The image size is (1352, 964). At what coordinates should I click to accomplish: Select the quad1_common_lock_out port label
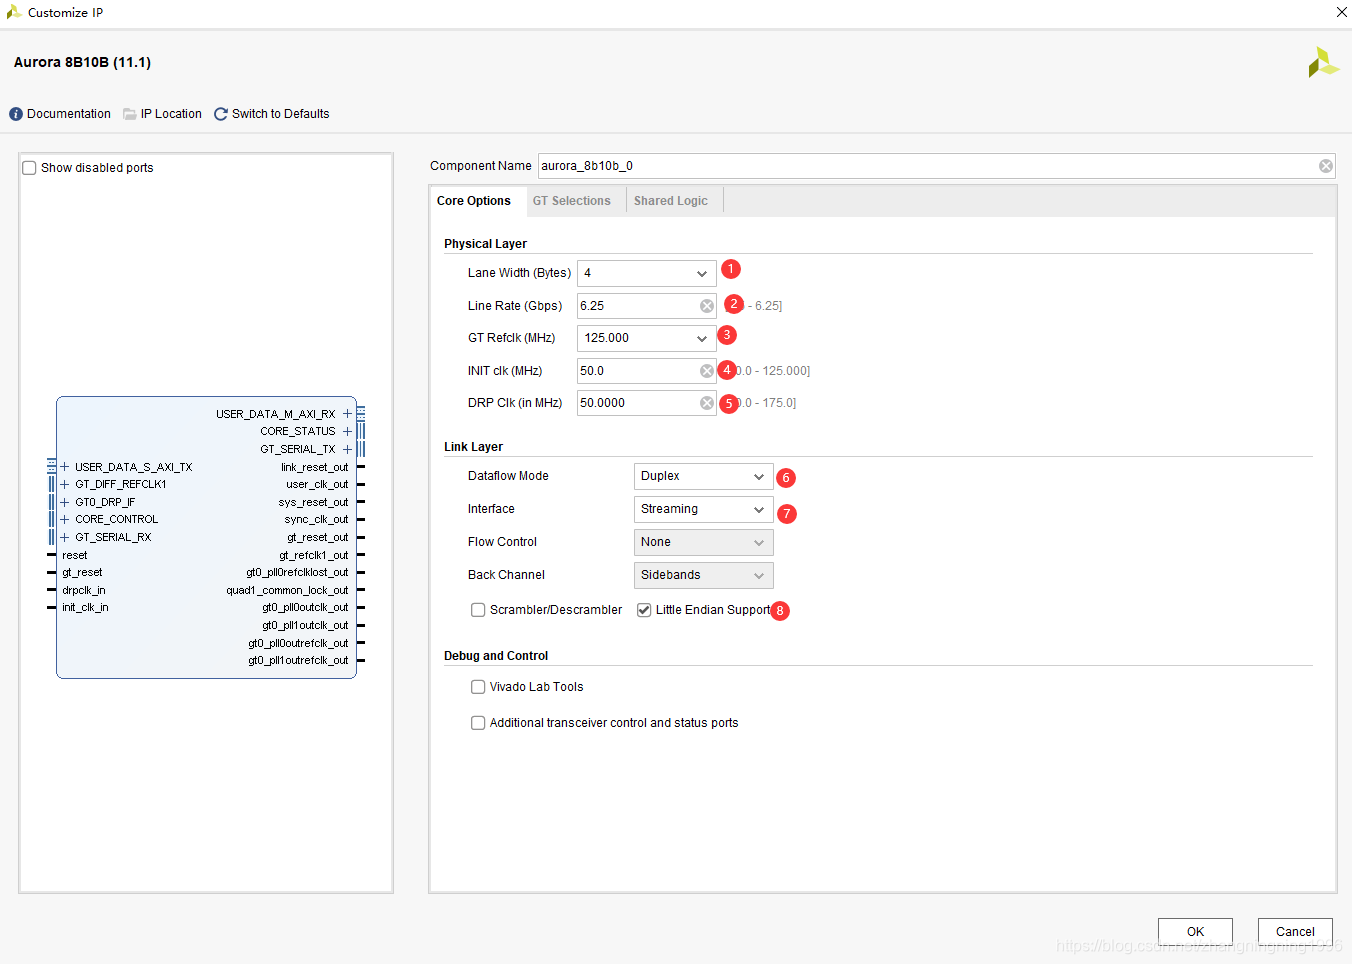(x=287, y=590)
